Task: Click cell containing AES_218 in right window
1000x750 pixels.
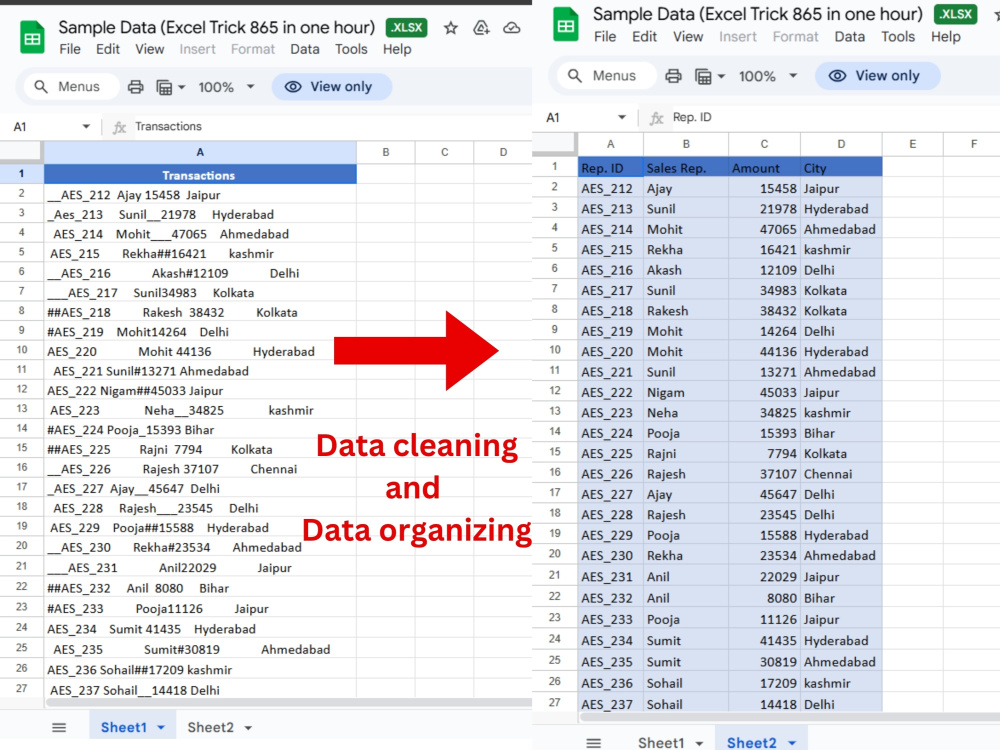Action: coord(610,311)
